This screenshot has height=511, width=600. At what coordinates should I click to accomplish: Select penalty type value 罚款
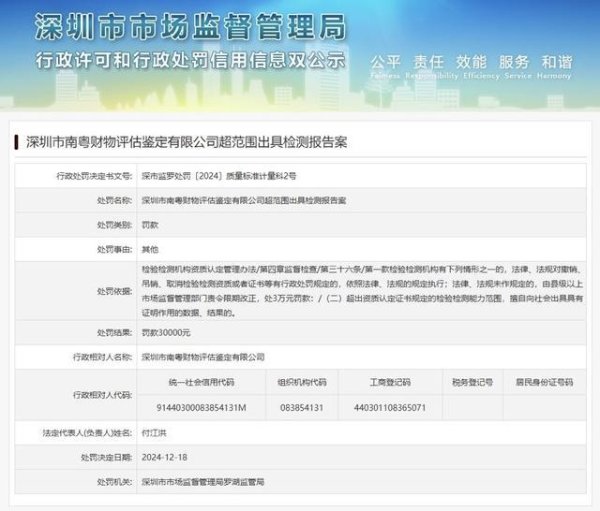click(150, 225)
